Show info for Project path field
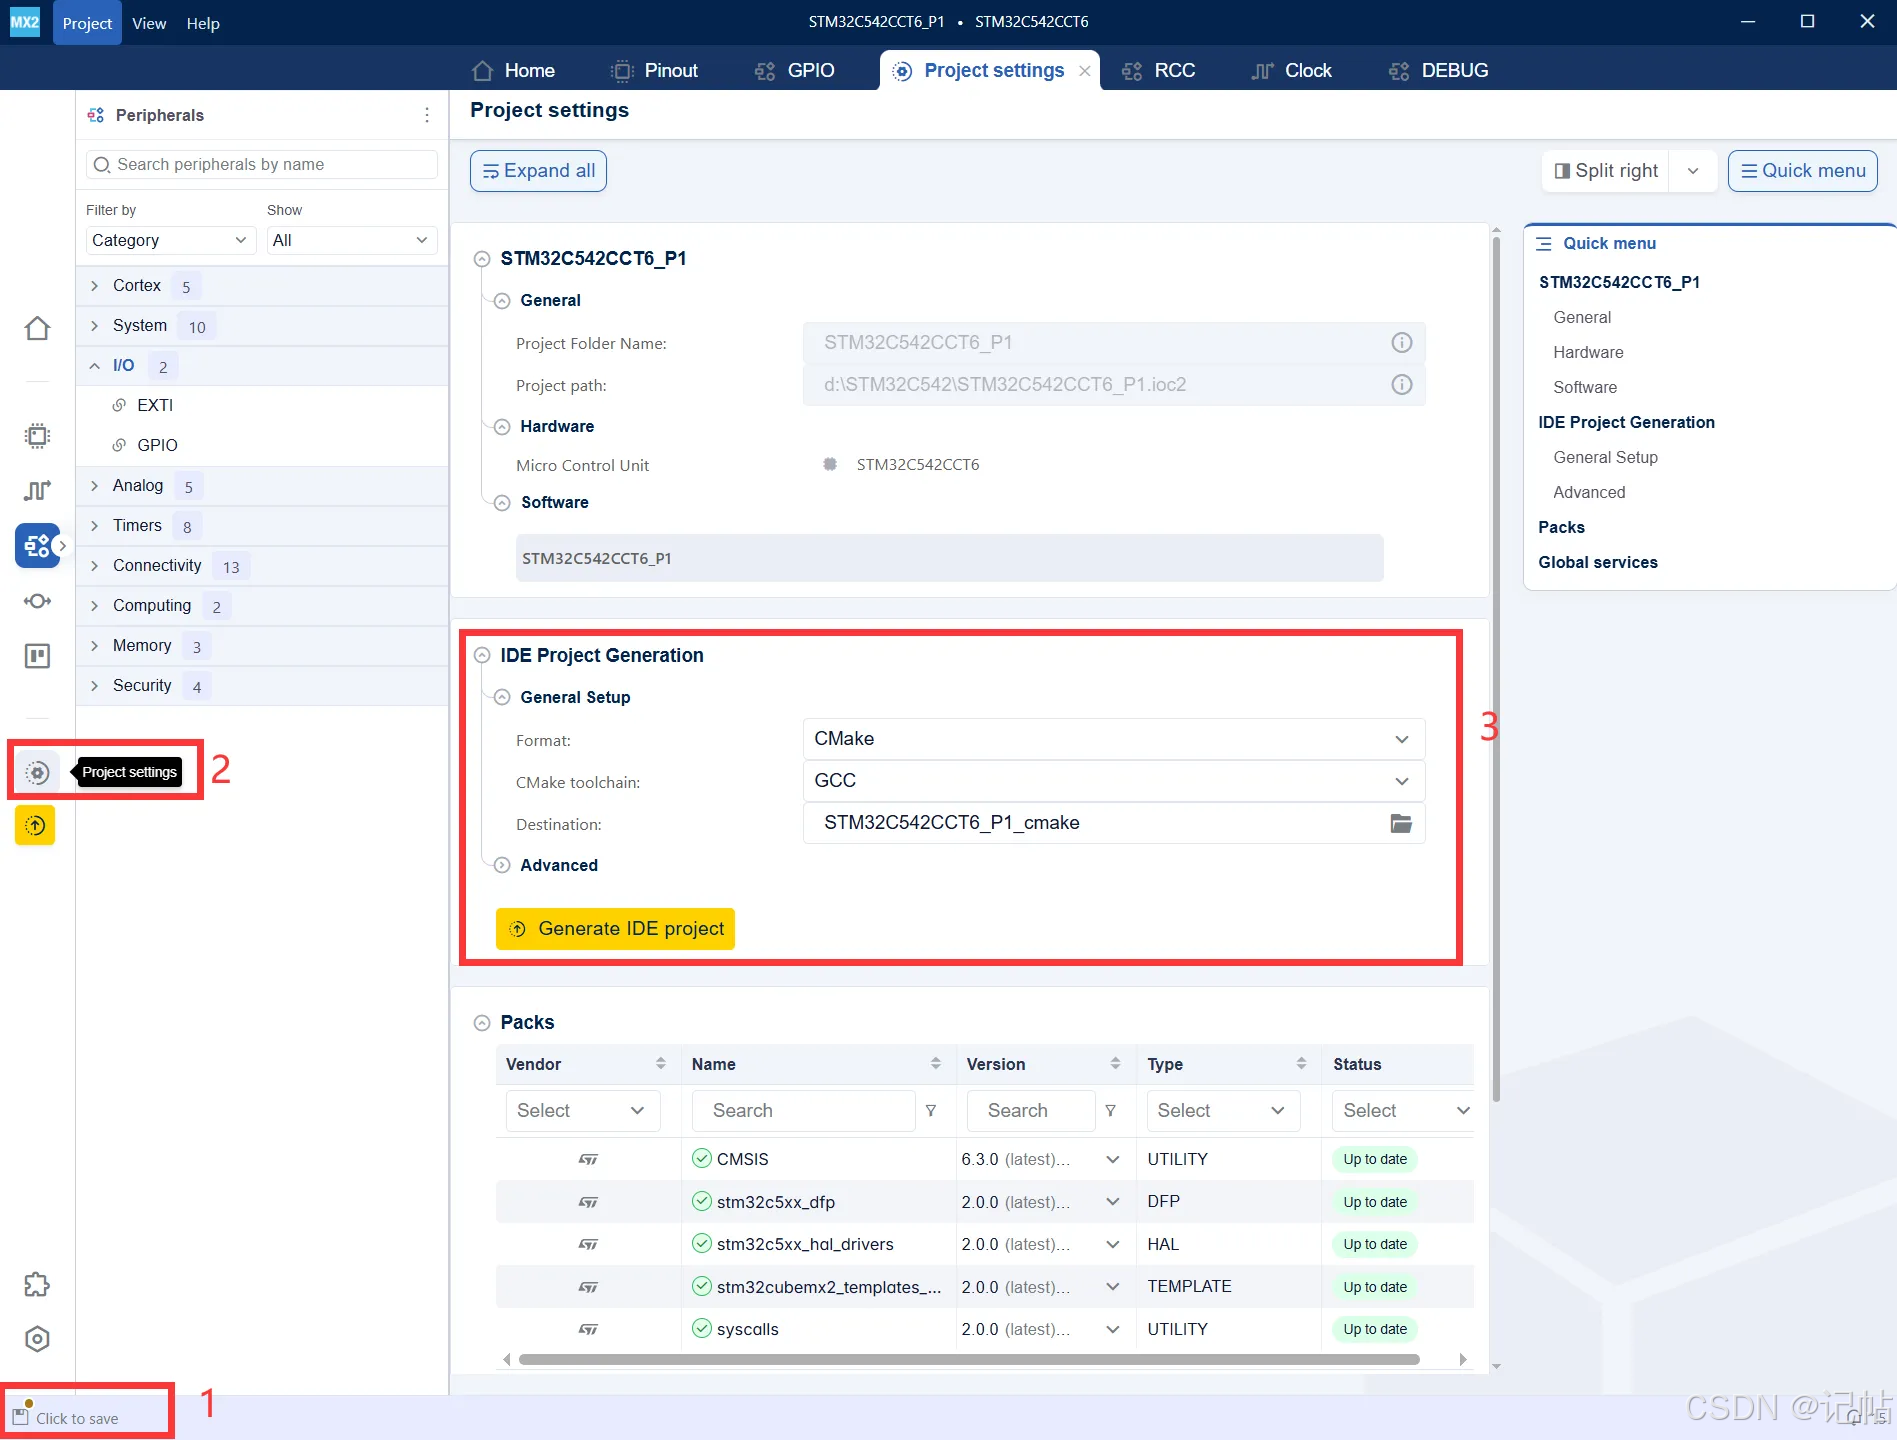This screenshot has width=1897, height=1440. coord(1402,385)
